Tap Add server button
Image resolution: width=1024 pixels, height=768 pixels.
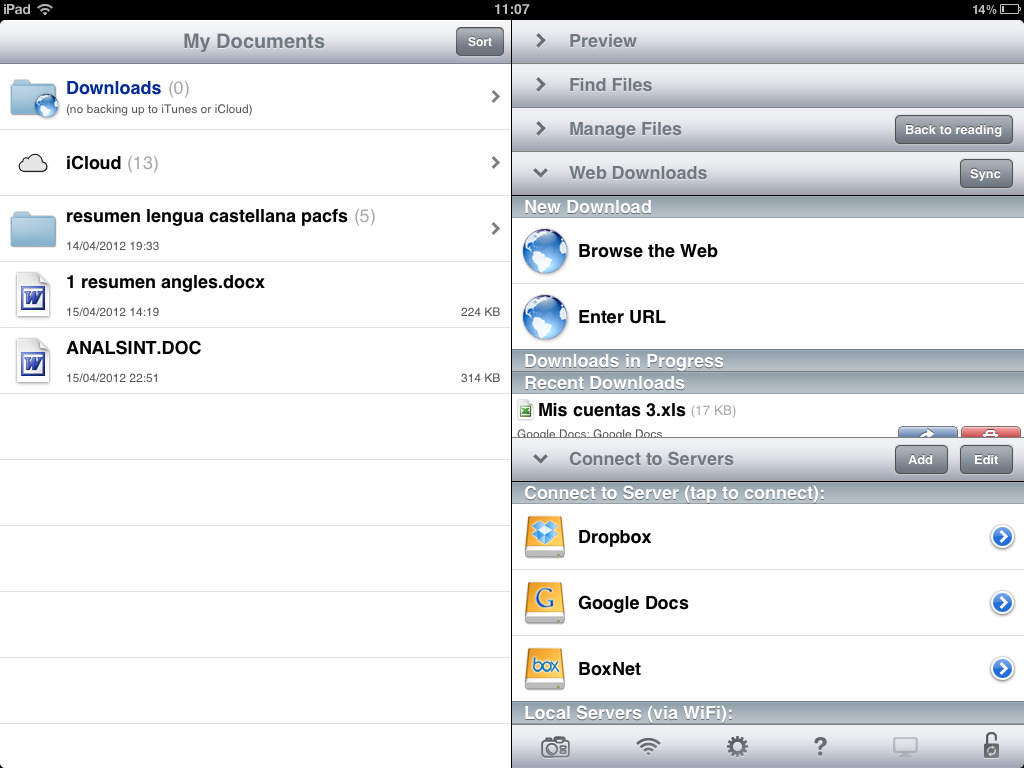[x=920, y=460]
